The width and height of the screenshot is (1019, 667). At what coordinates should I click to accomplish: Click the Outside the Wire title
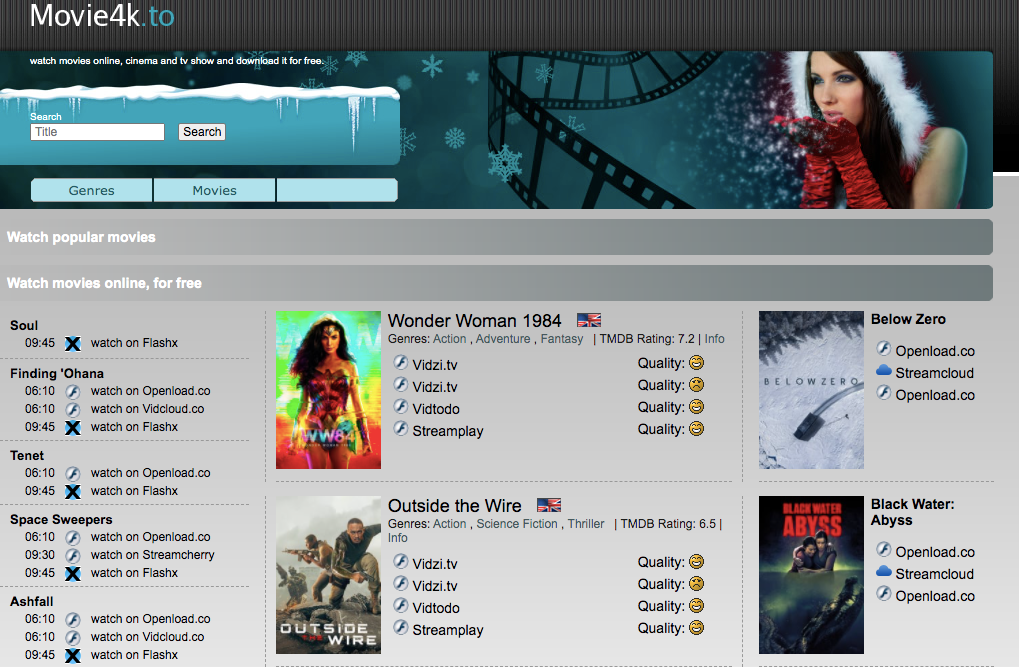455,506
